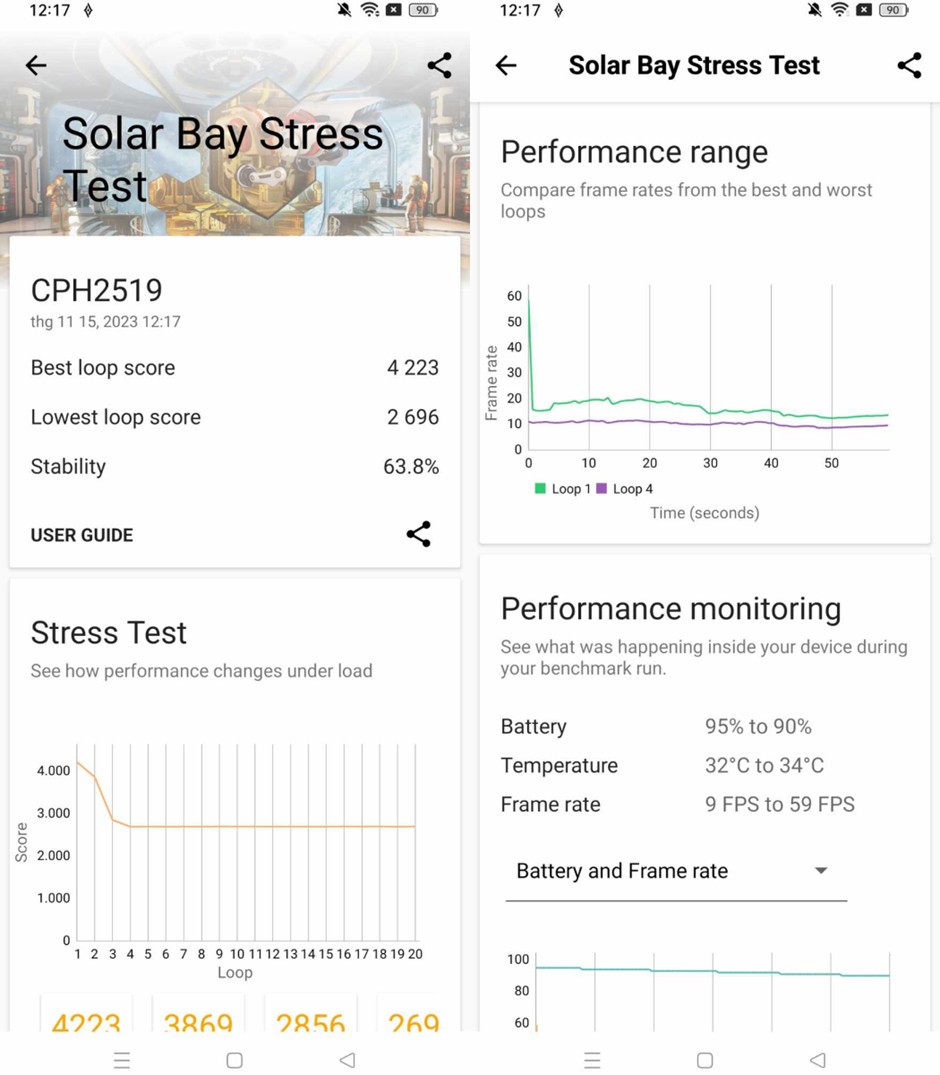Tap left screen home square nav icon
This screenshot has width=940, height=1075.
(234, 1060)
